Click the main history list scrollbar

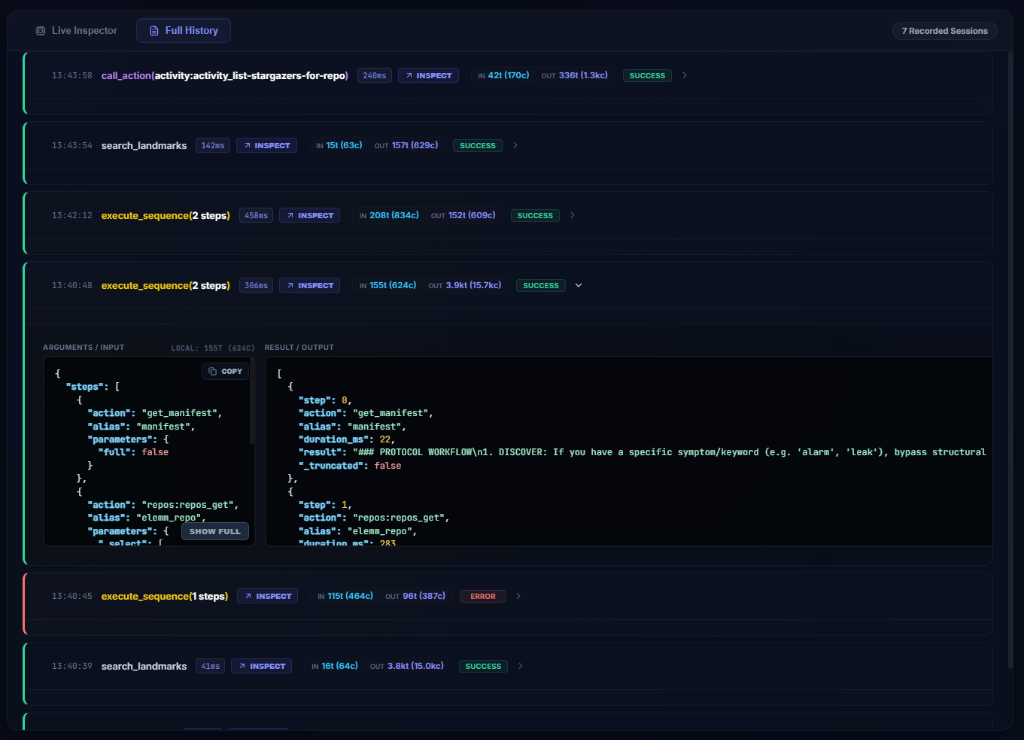tap(1010, 359)
